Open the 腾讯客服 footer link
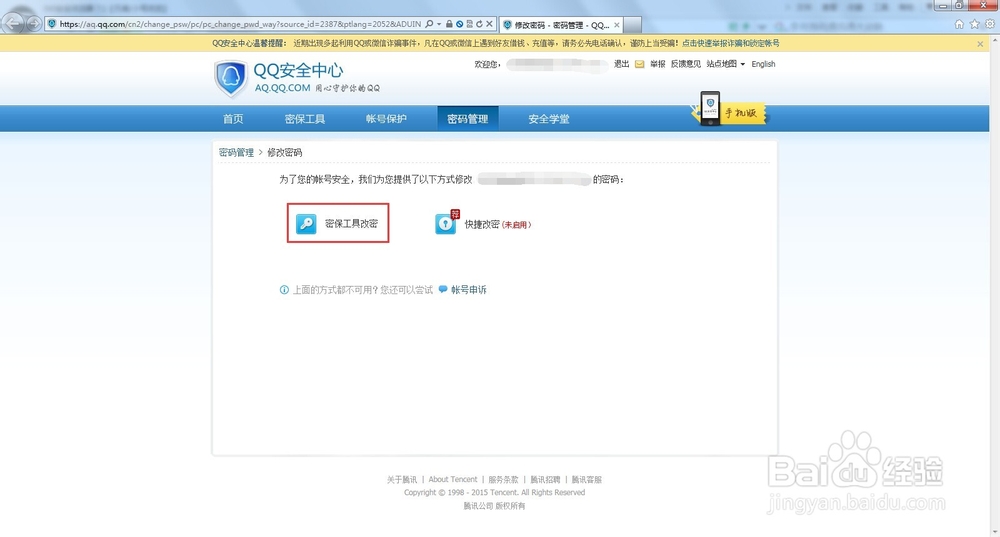1000x537 pixels. [587, 480]
